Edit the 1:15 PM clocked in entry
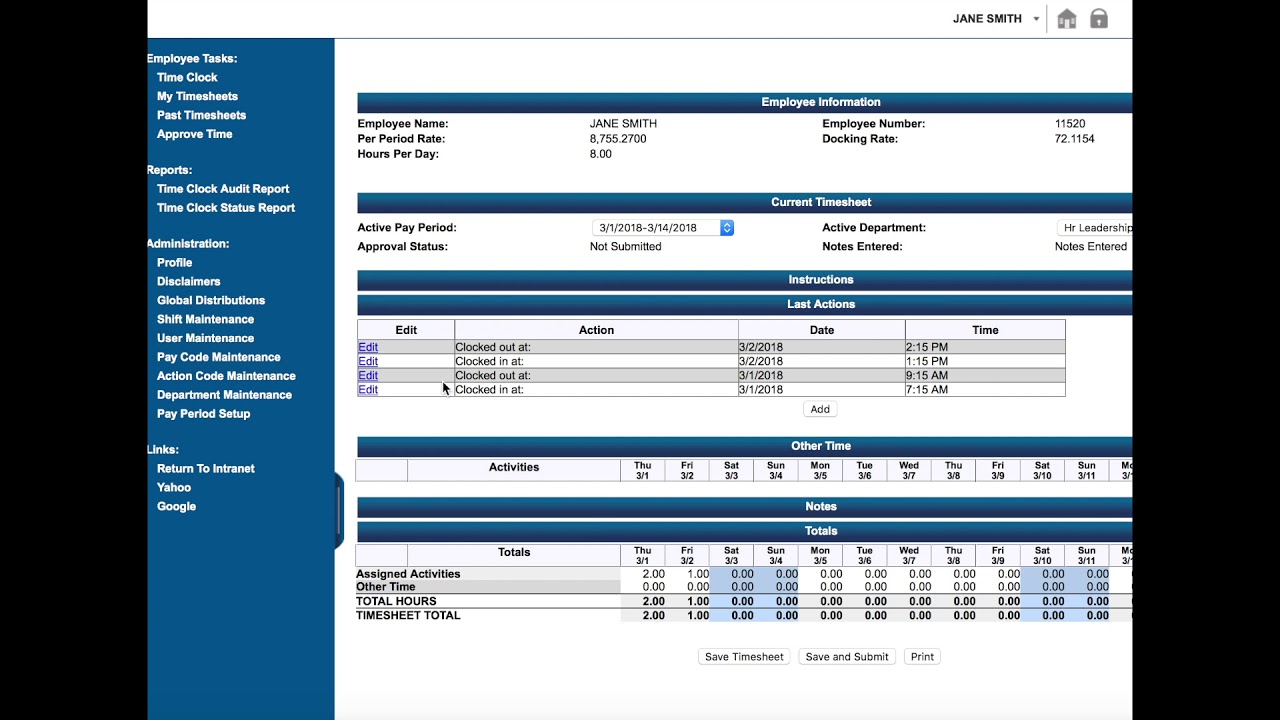Viewport: 1280px width, 720px height. [x=368, y=361]
